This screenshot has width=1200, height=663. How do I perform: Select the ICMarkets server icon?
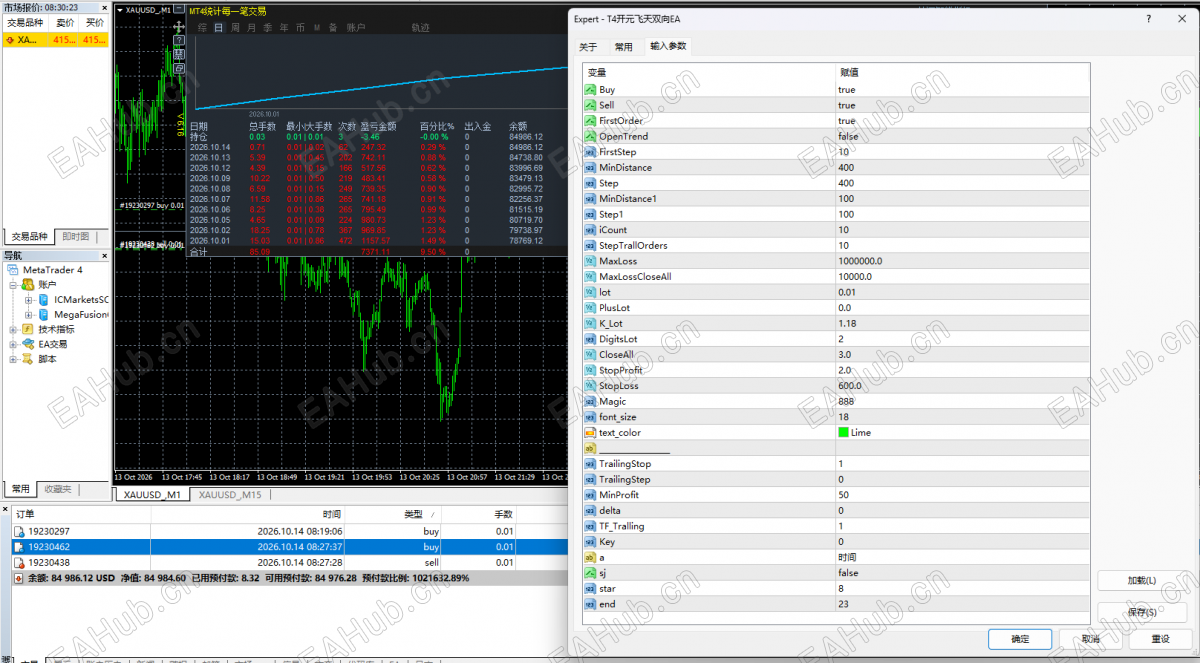(45, 300)
